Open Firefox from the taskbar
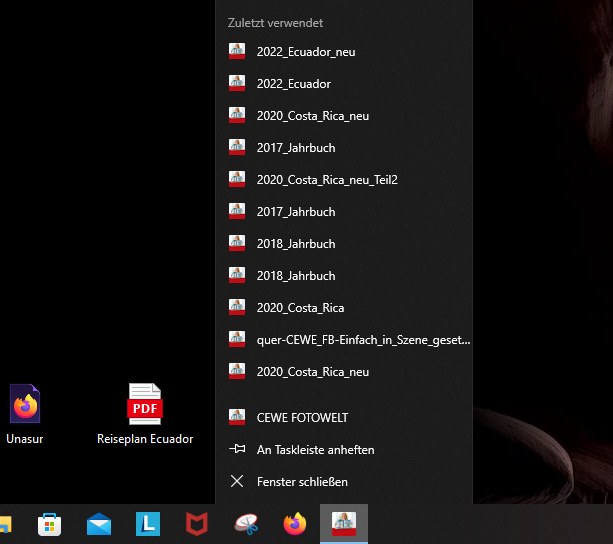This screenshot has width=613, height=544. pos(295,524)
